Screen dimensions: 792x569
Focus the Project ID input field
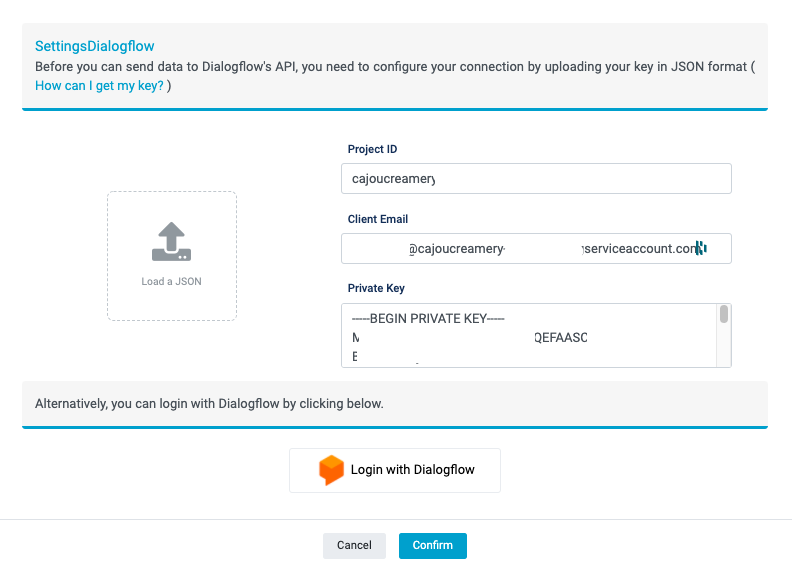point(536,178)
